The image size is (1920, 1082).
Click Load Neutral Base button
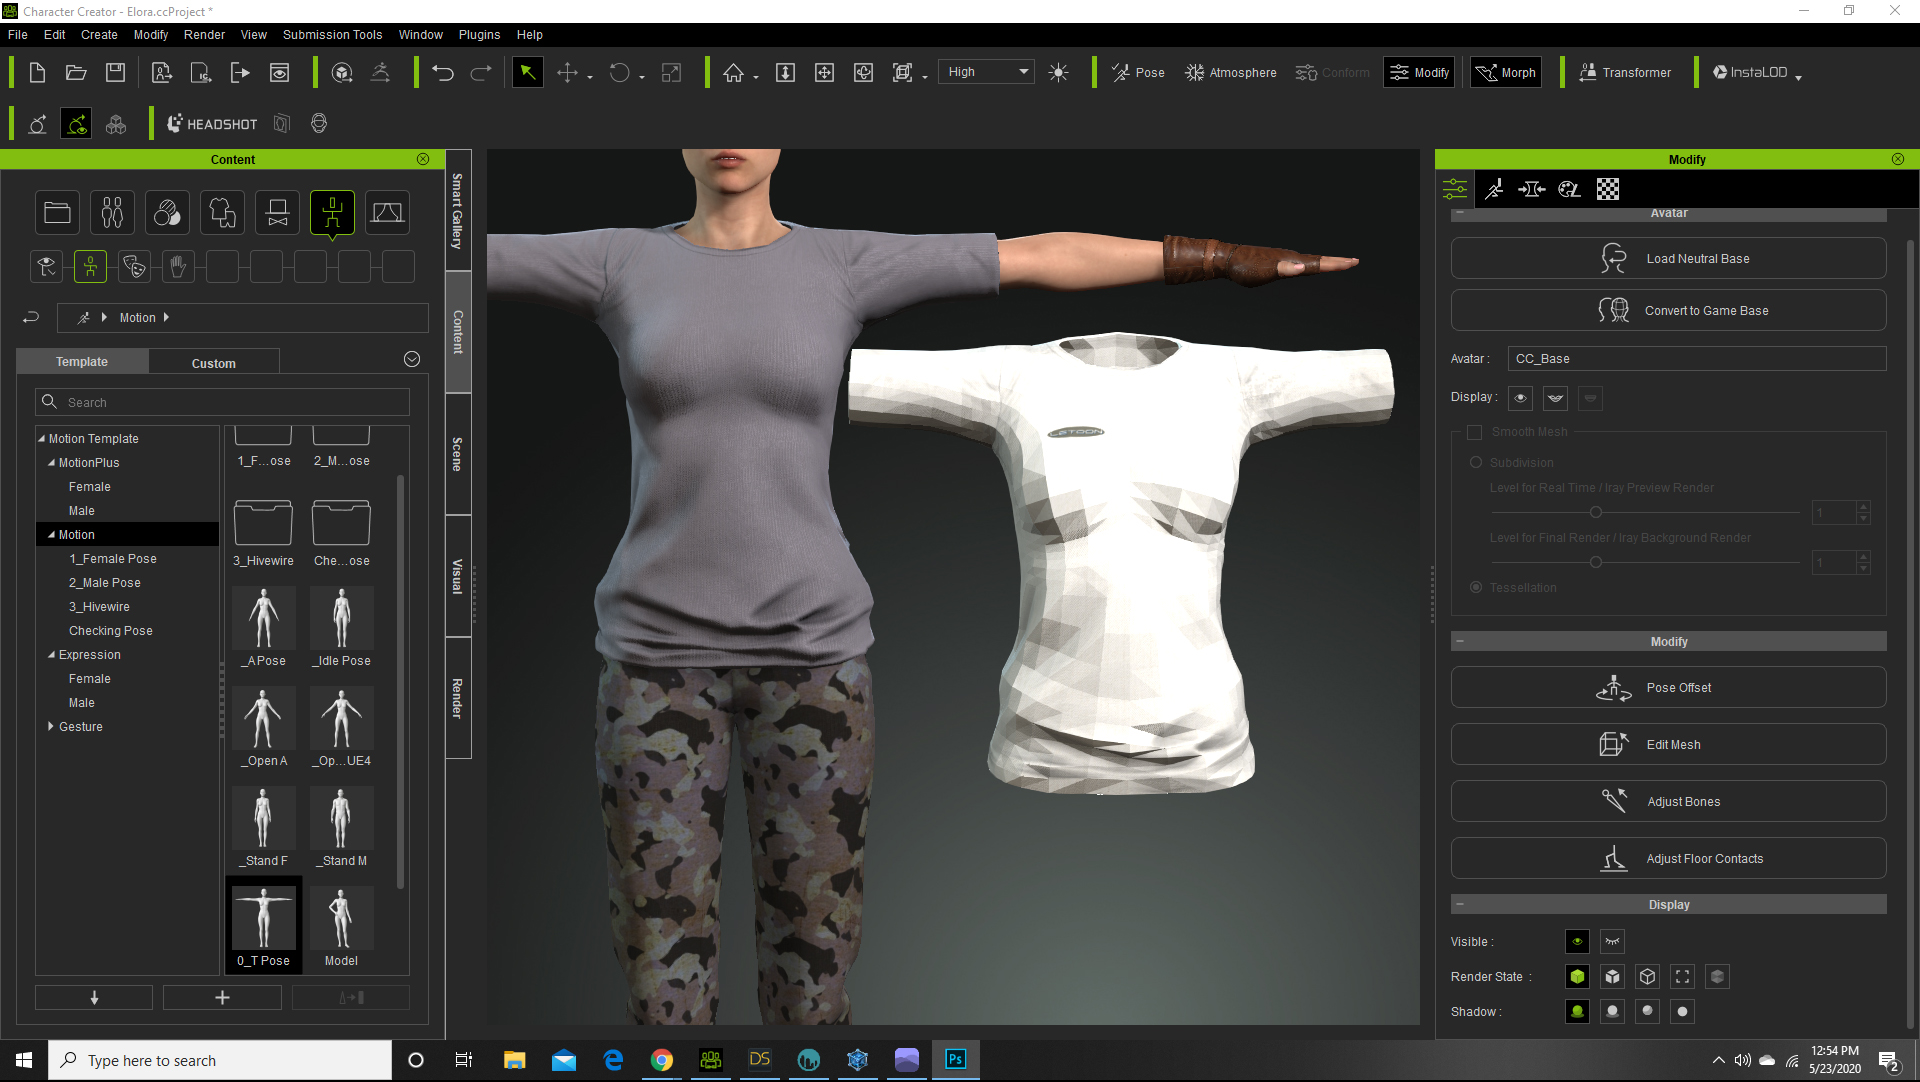point(1668,258)
